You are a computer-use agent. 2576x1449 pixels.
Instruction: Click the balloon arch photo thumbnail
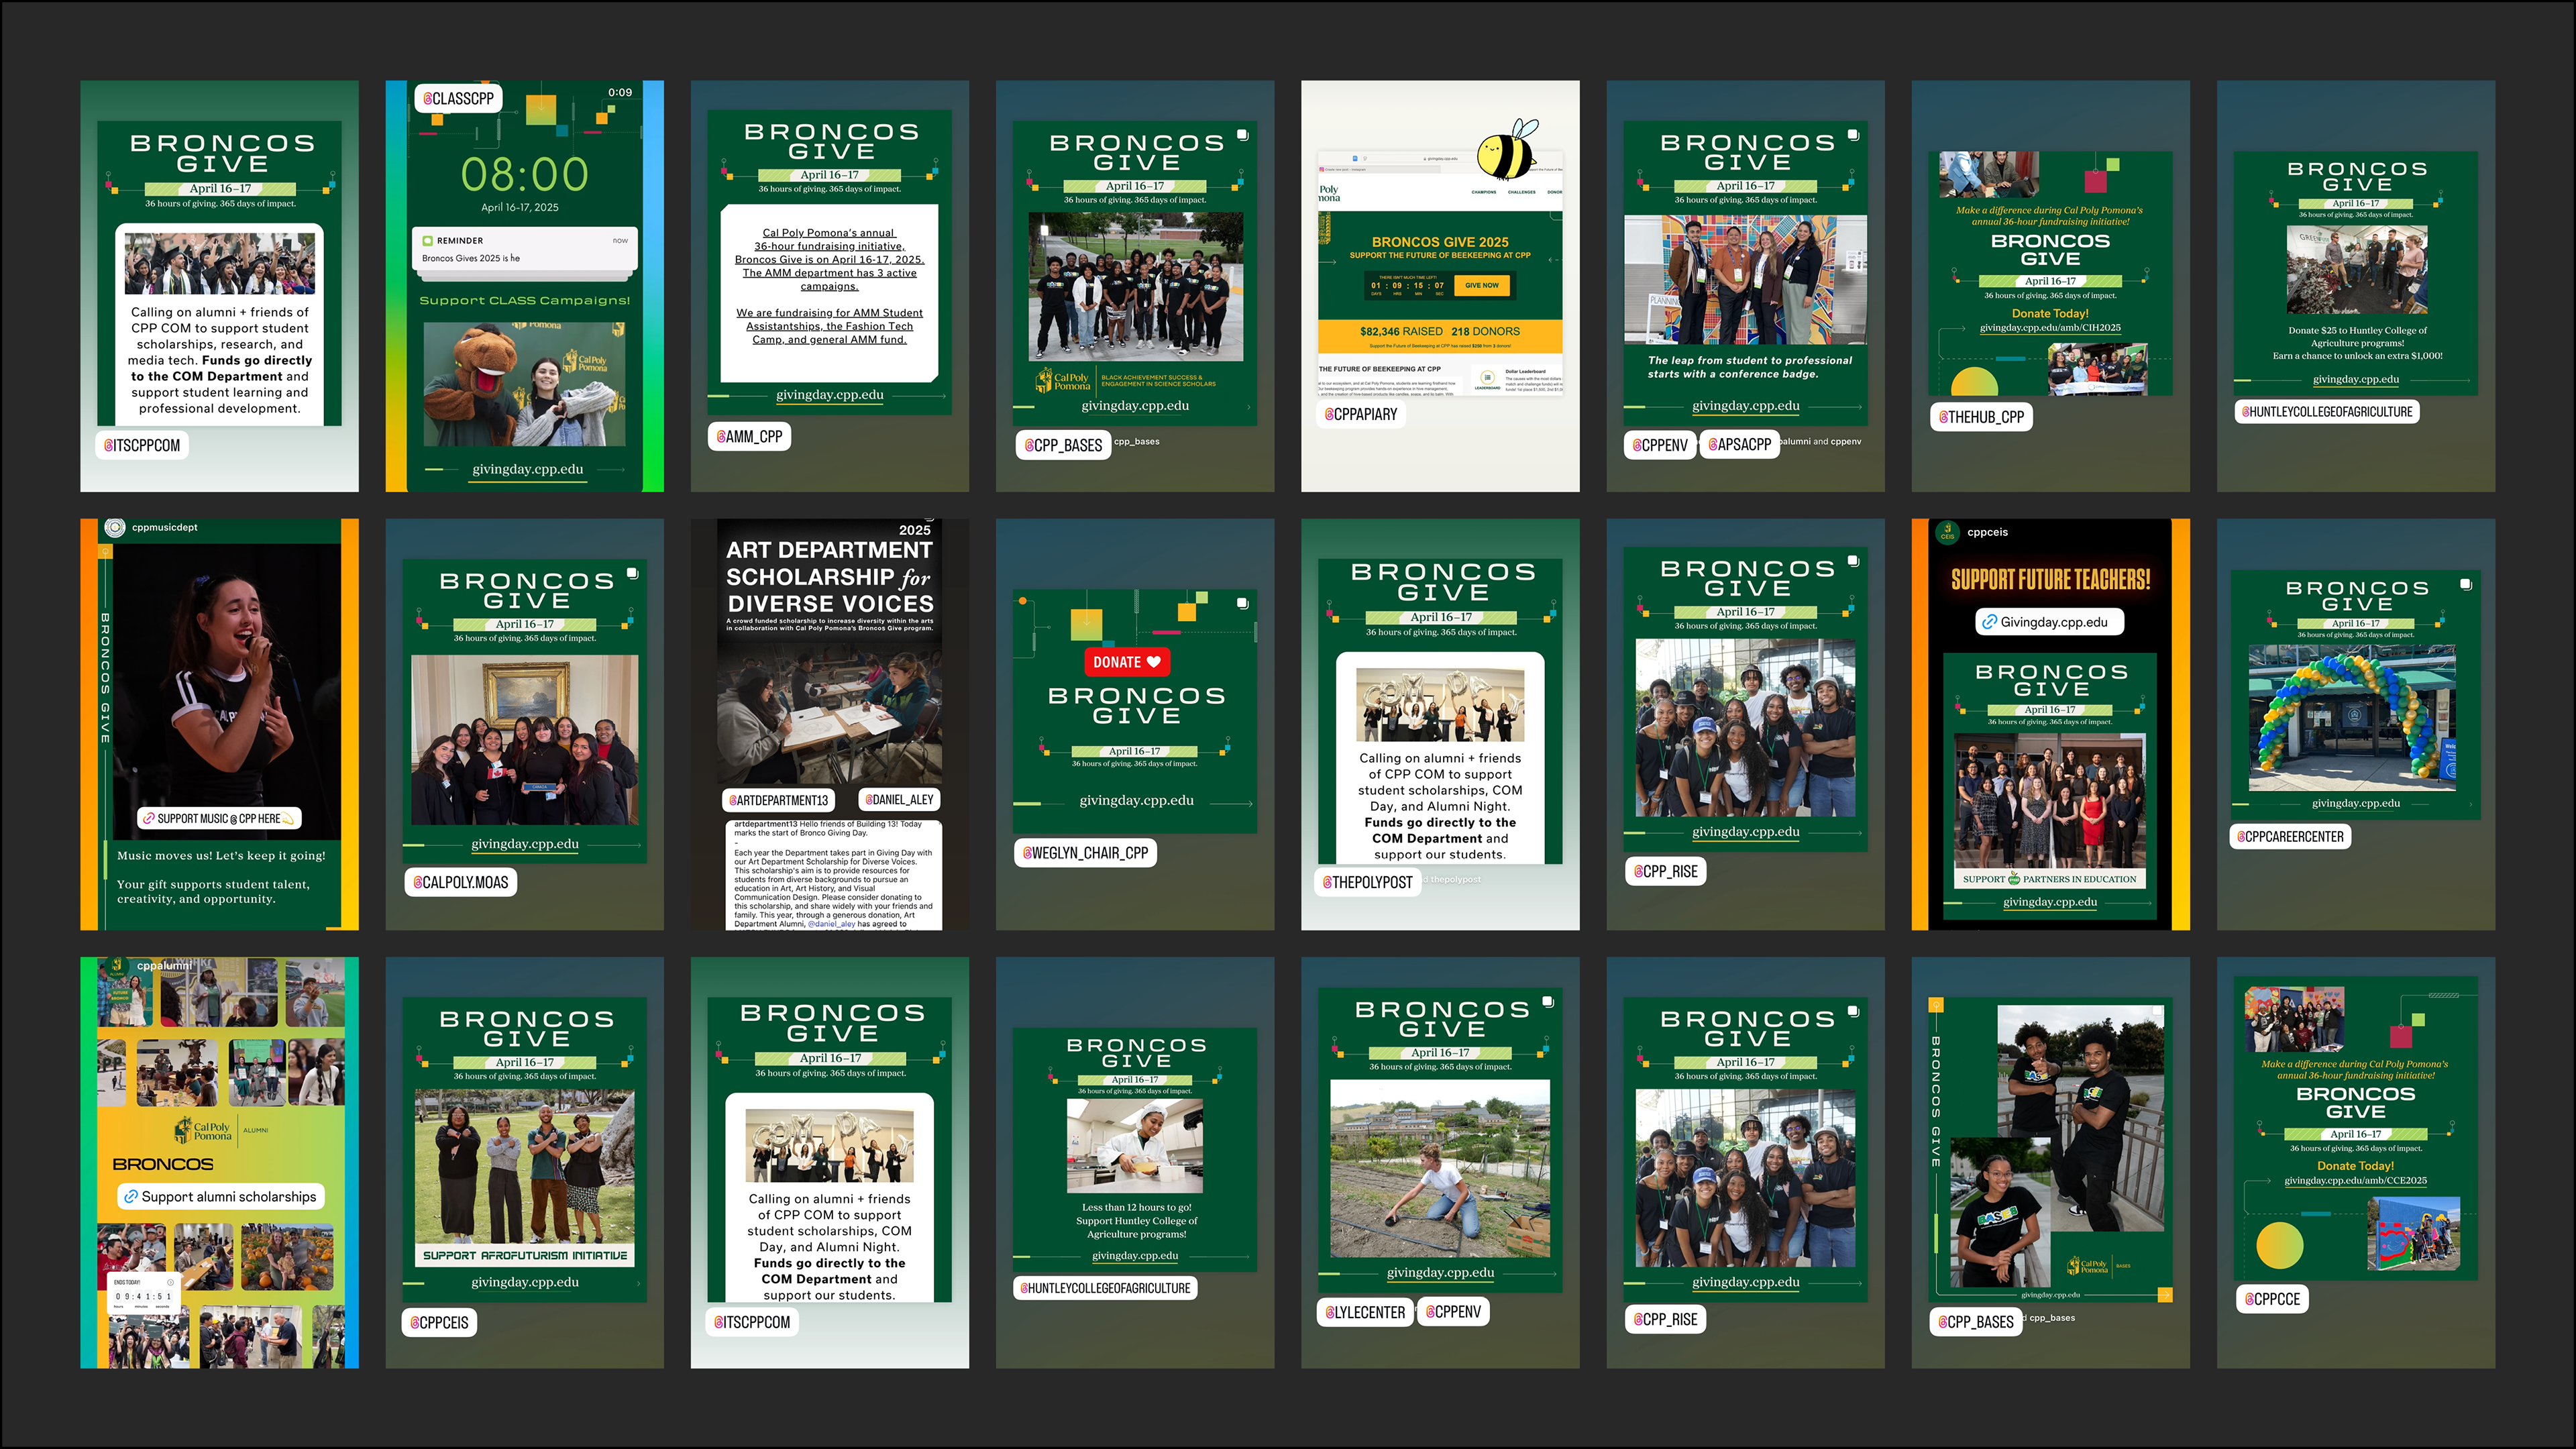pos(2352,717)
